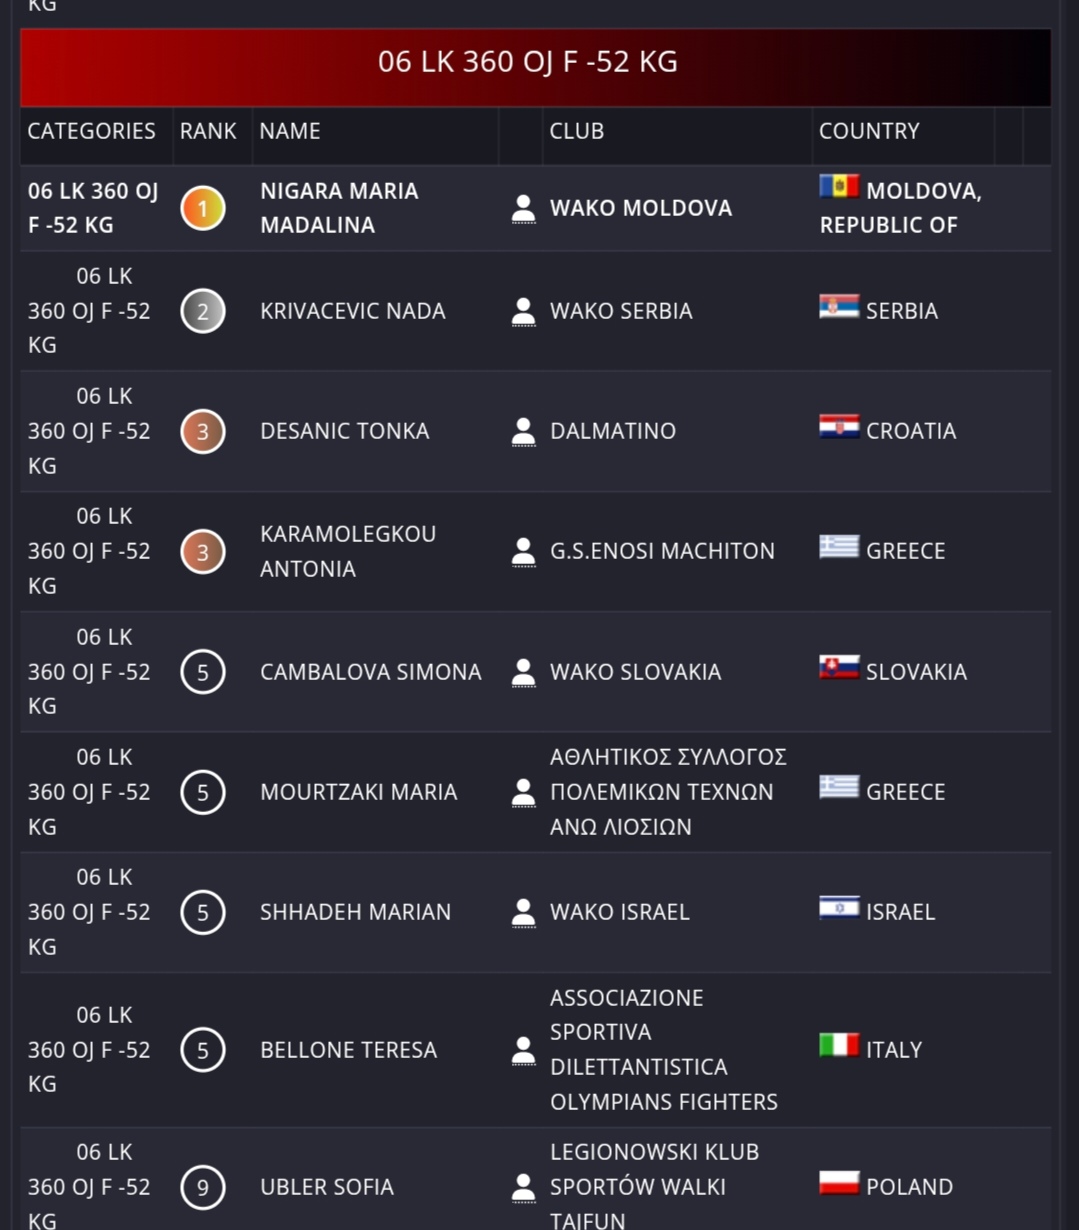
Task: Click the Ubler Sofia result row
Action: (327, 1187)
